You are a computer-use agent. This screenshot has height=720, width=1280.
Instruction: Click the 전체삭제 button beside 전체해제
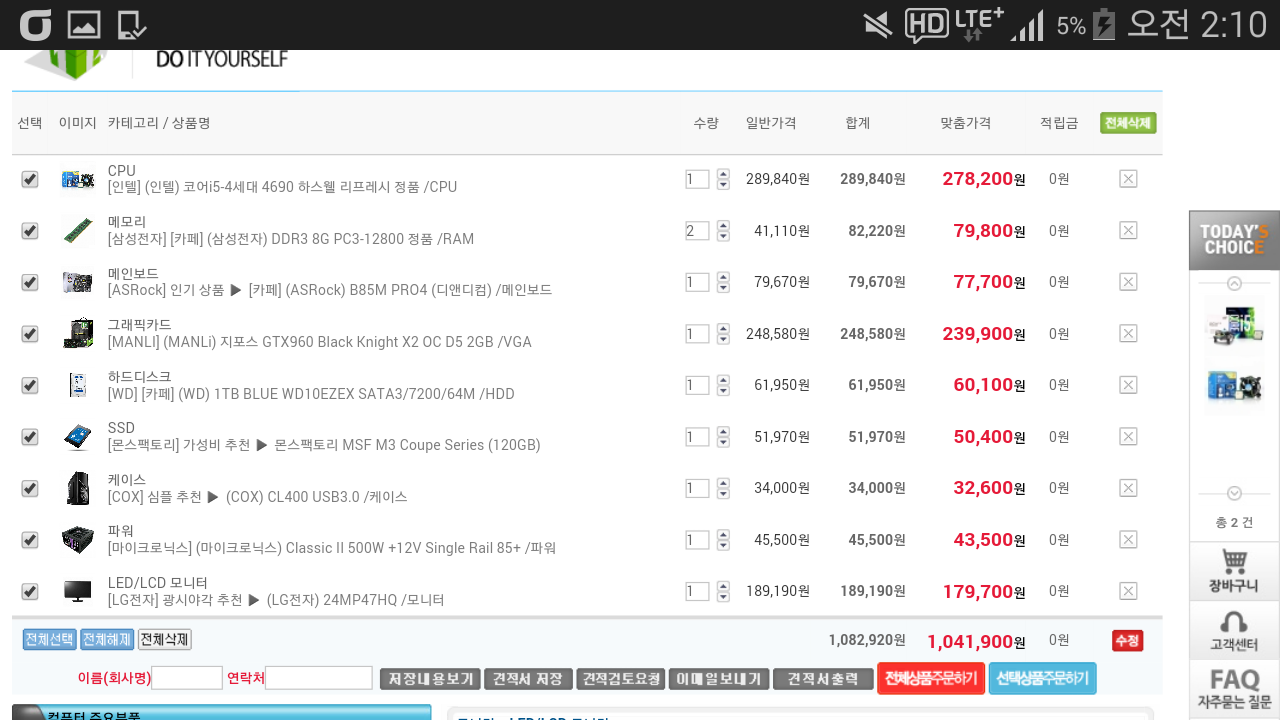pyautogui.click(x=164, y=639)
